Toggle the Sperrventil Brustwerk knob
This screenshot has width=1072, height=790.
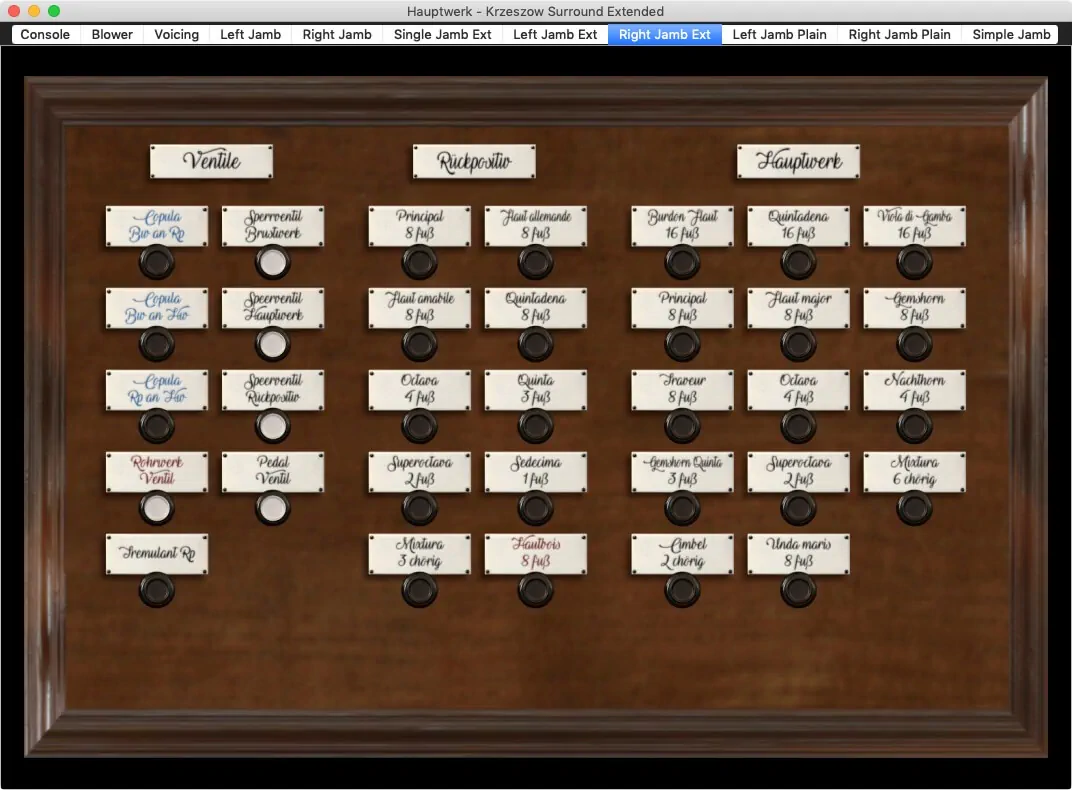[x=273, y=263]
